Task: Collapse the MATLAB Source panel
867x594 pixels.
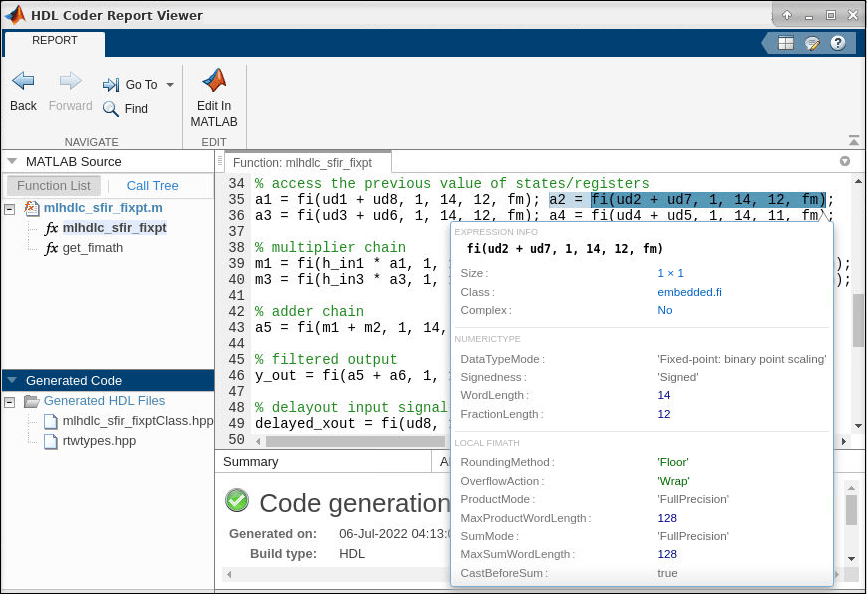Action: coord(12,162)
